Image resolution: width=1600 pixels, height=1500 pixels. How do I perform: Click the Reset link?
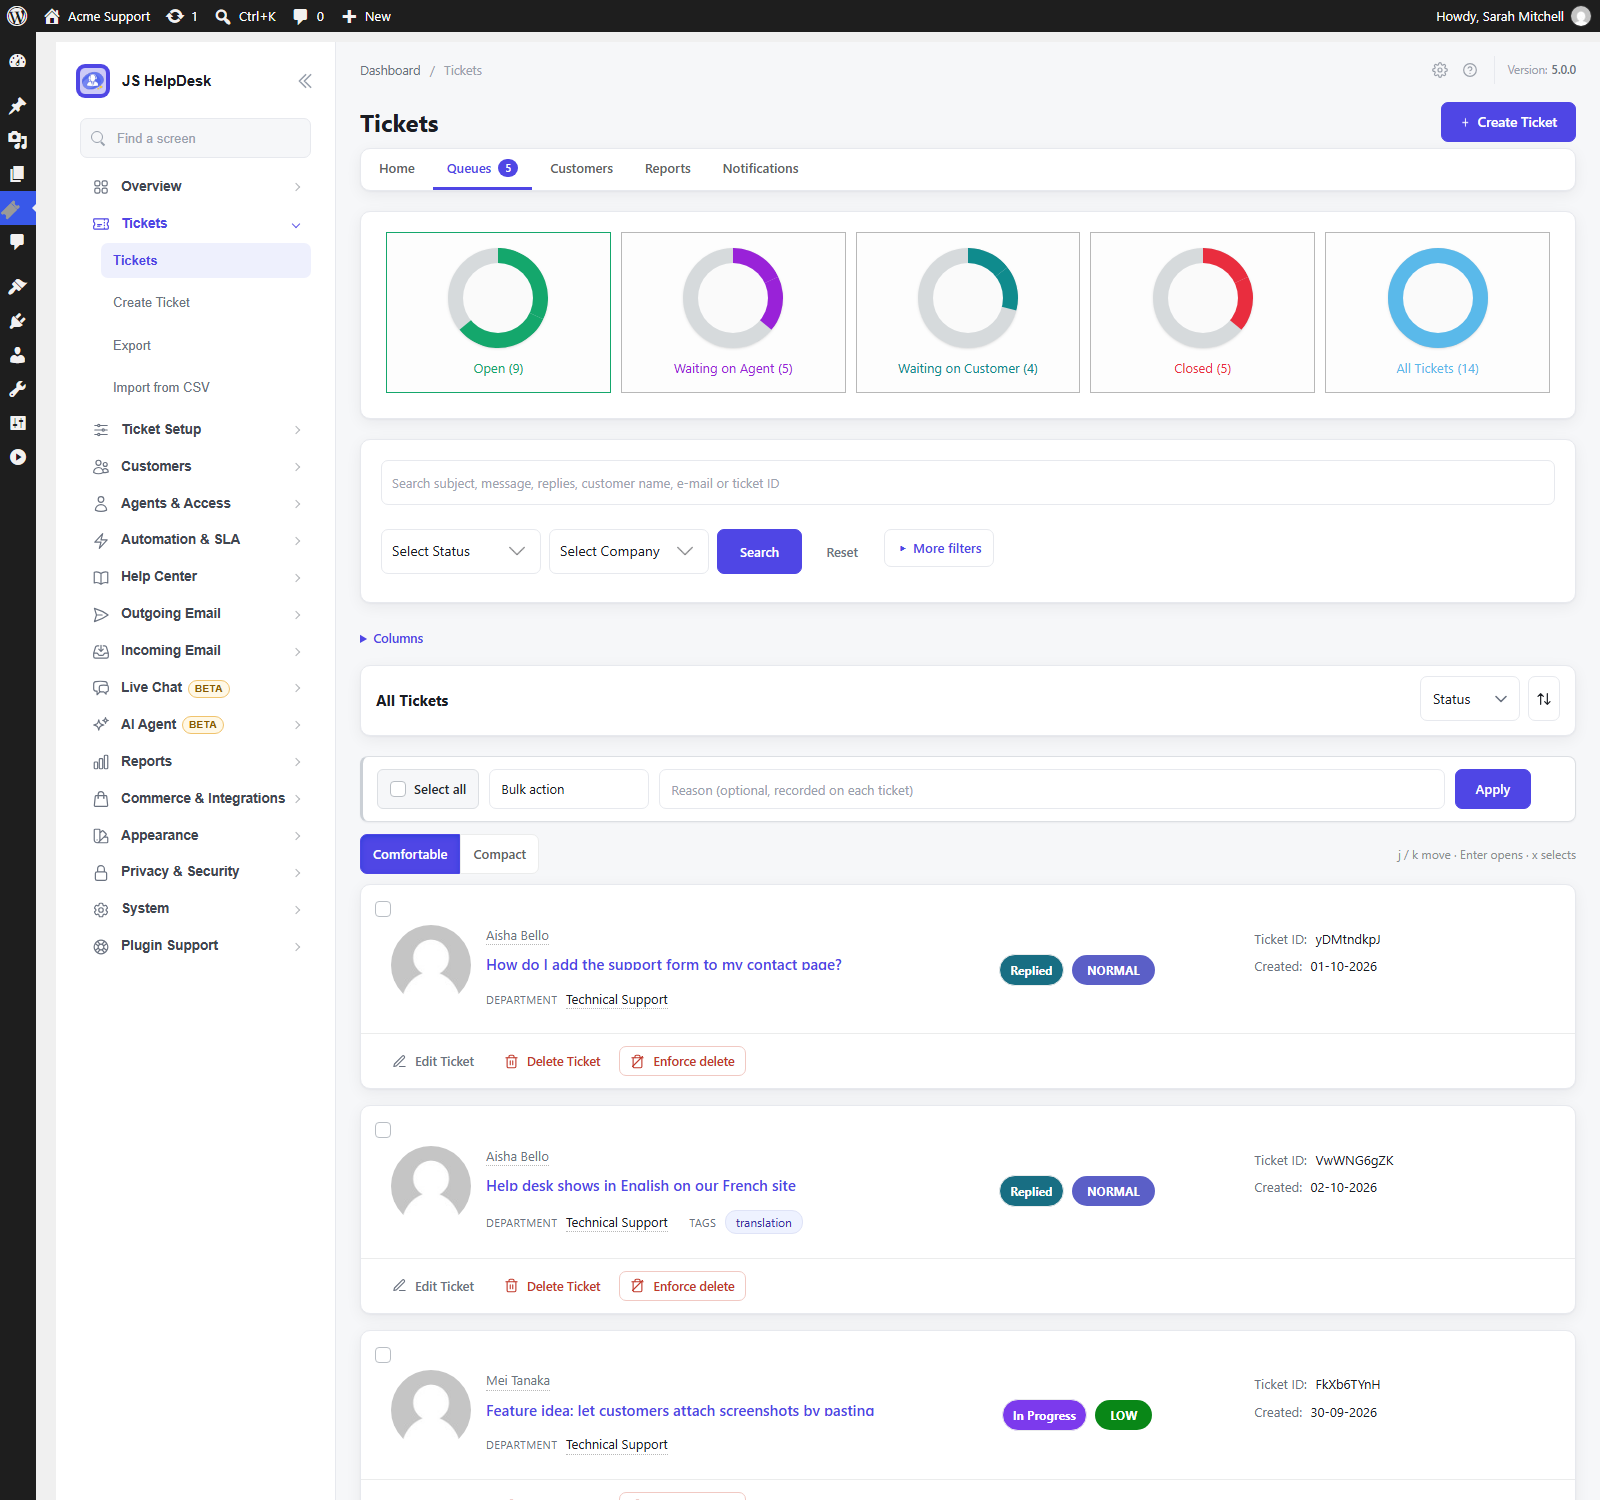(842, 552)
